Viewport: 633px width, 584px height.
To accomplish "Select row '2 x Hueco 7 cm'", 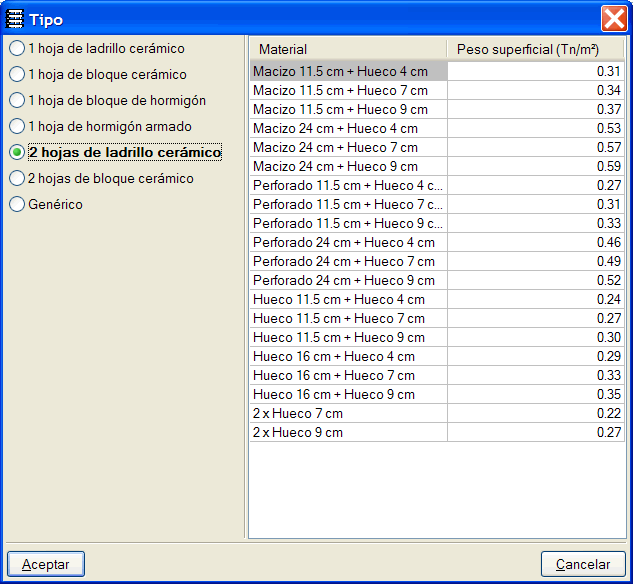I will tap(437, 413).
